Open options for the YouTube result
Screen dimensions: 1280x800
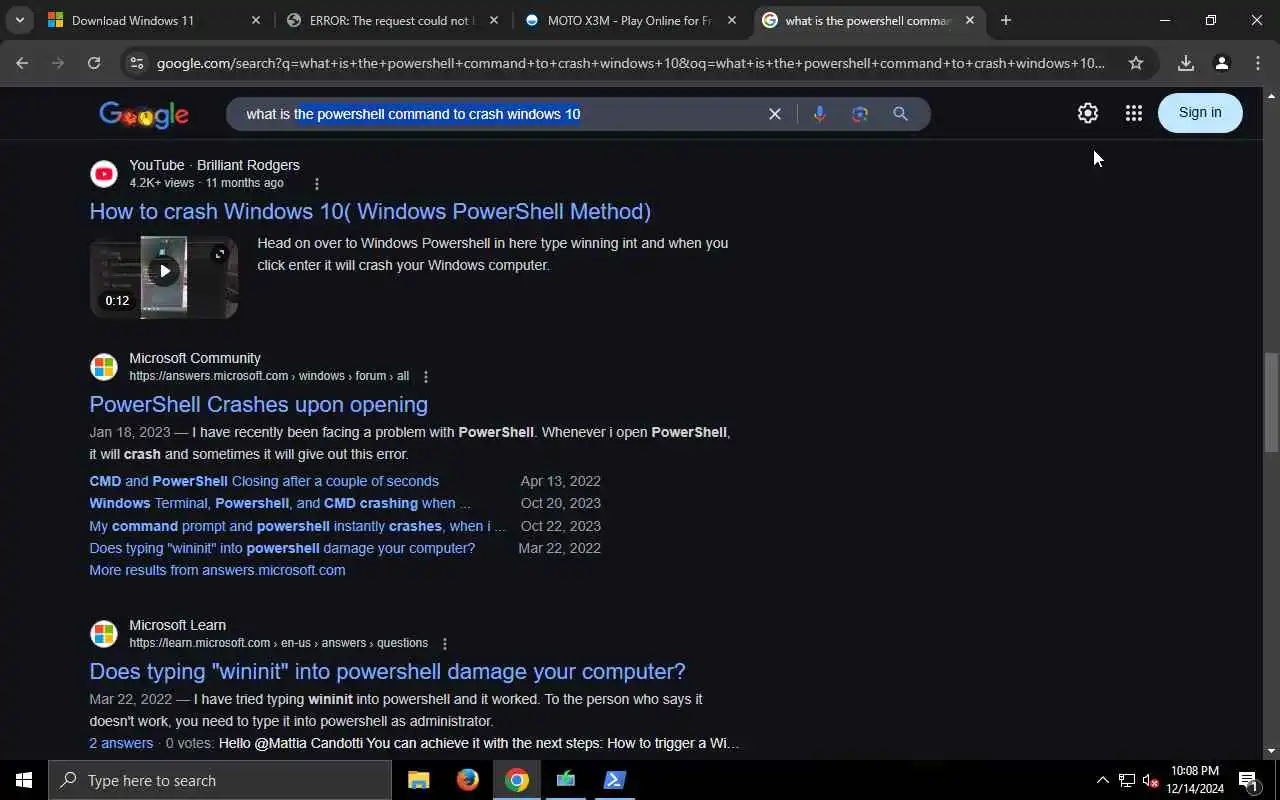[x=317, y=184]
